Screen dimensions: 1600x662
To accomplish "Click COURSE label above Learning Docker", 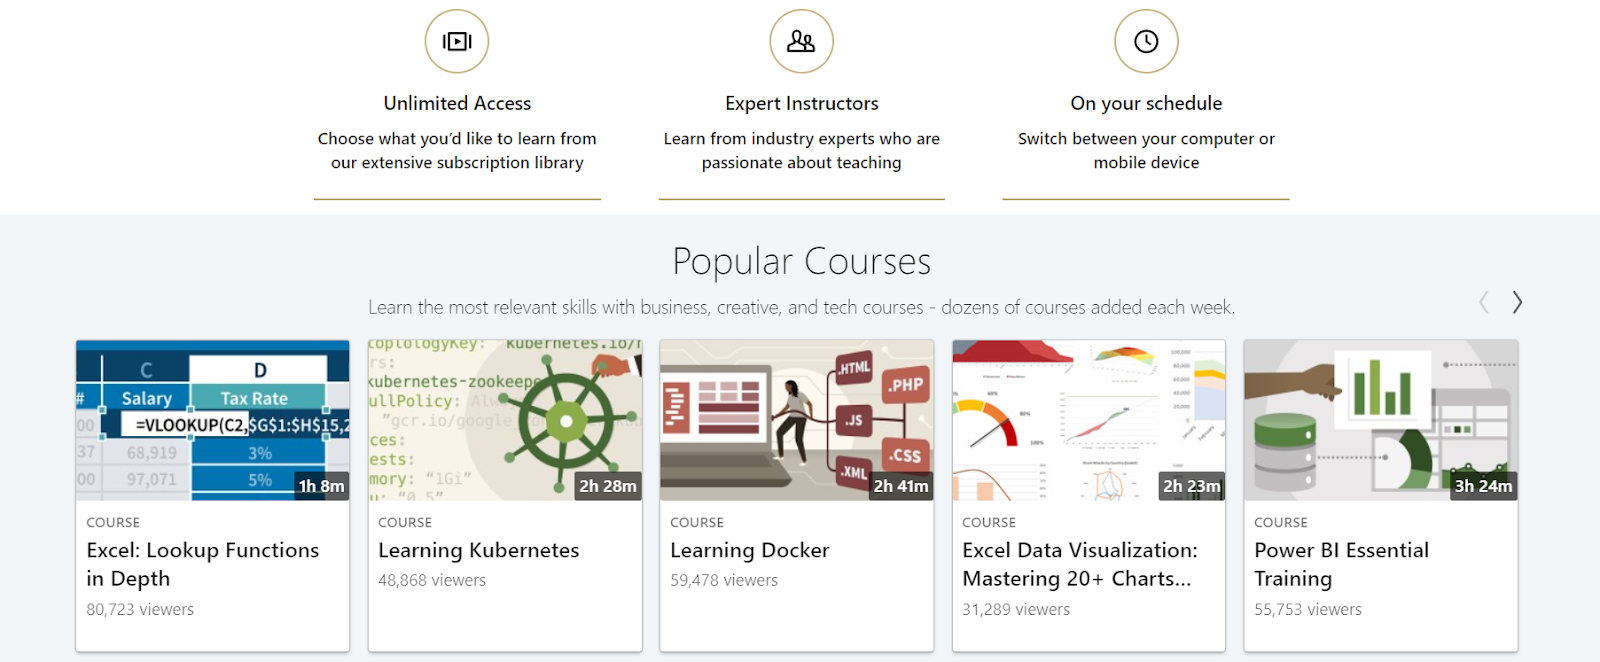I will click(x=697, y=522).
